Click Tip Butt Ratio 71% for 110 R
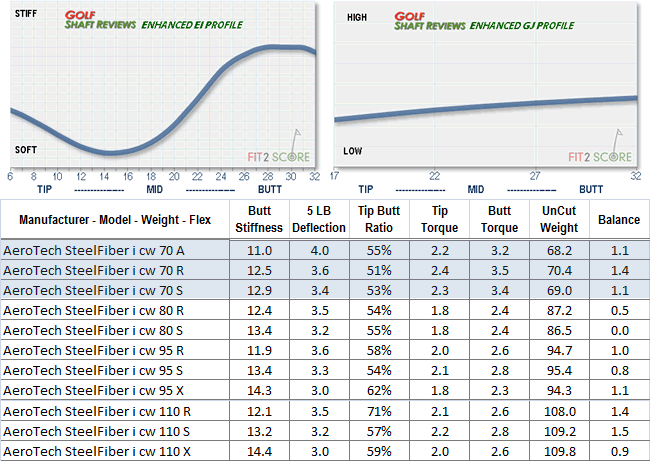 click(x=379, y=411)
